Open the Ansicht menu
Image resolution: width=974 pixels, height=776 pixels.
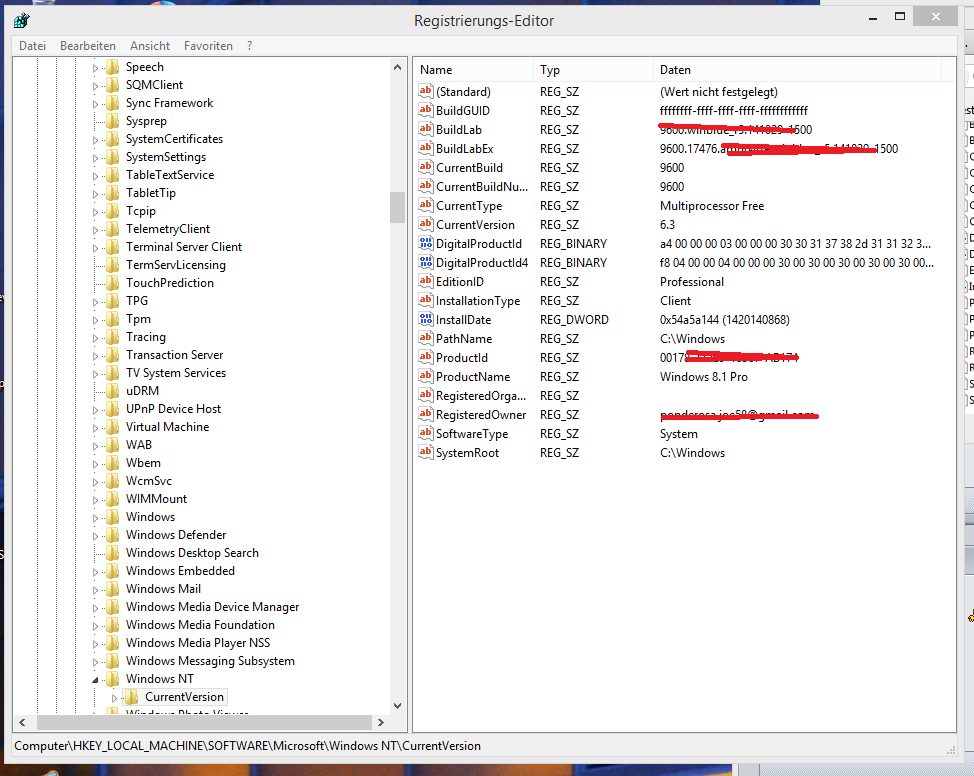coord(150,45)
